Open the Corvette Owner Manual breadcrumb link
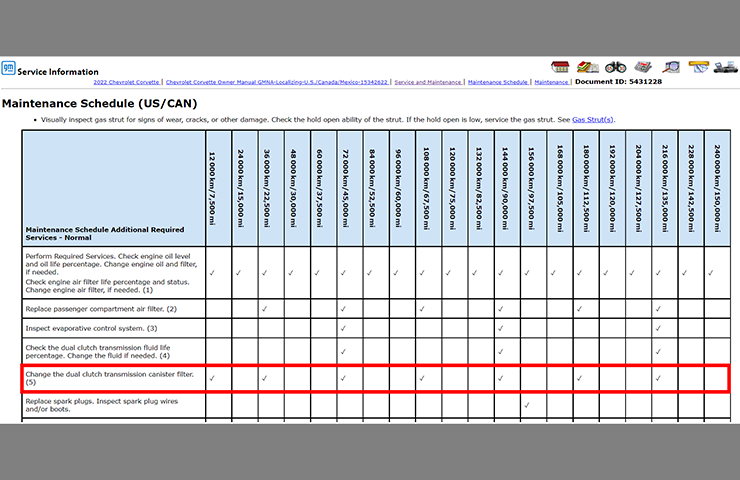 [x=277, y=82]
